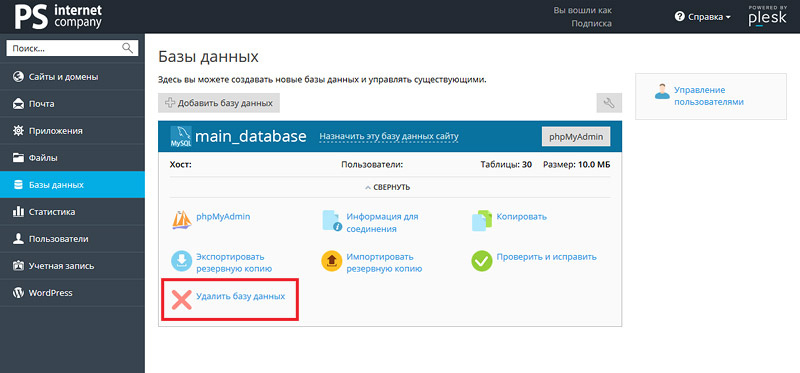Click the phpMyAdmin sailboat icon
Image resolution: width=800 pixels, height=373 pixels.
point(181,220)
